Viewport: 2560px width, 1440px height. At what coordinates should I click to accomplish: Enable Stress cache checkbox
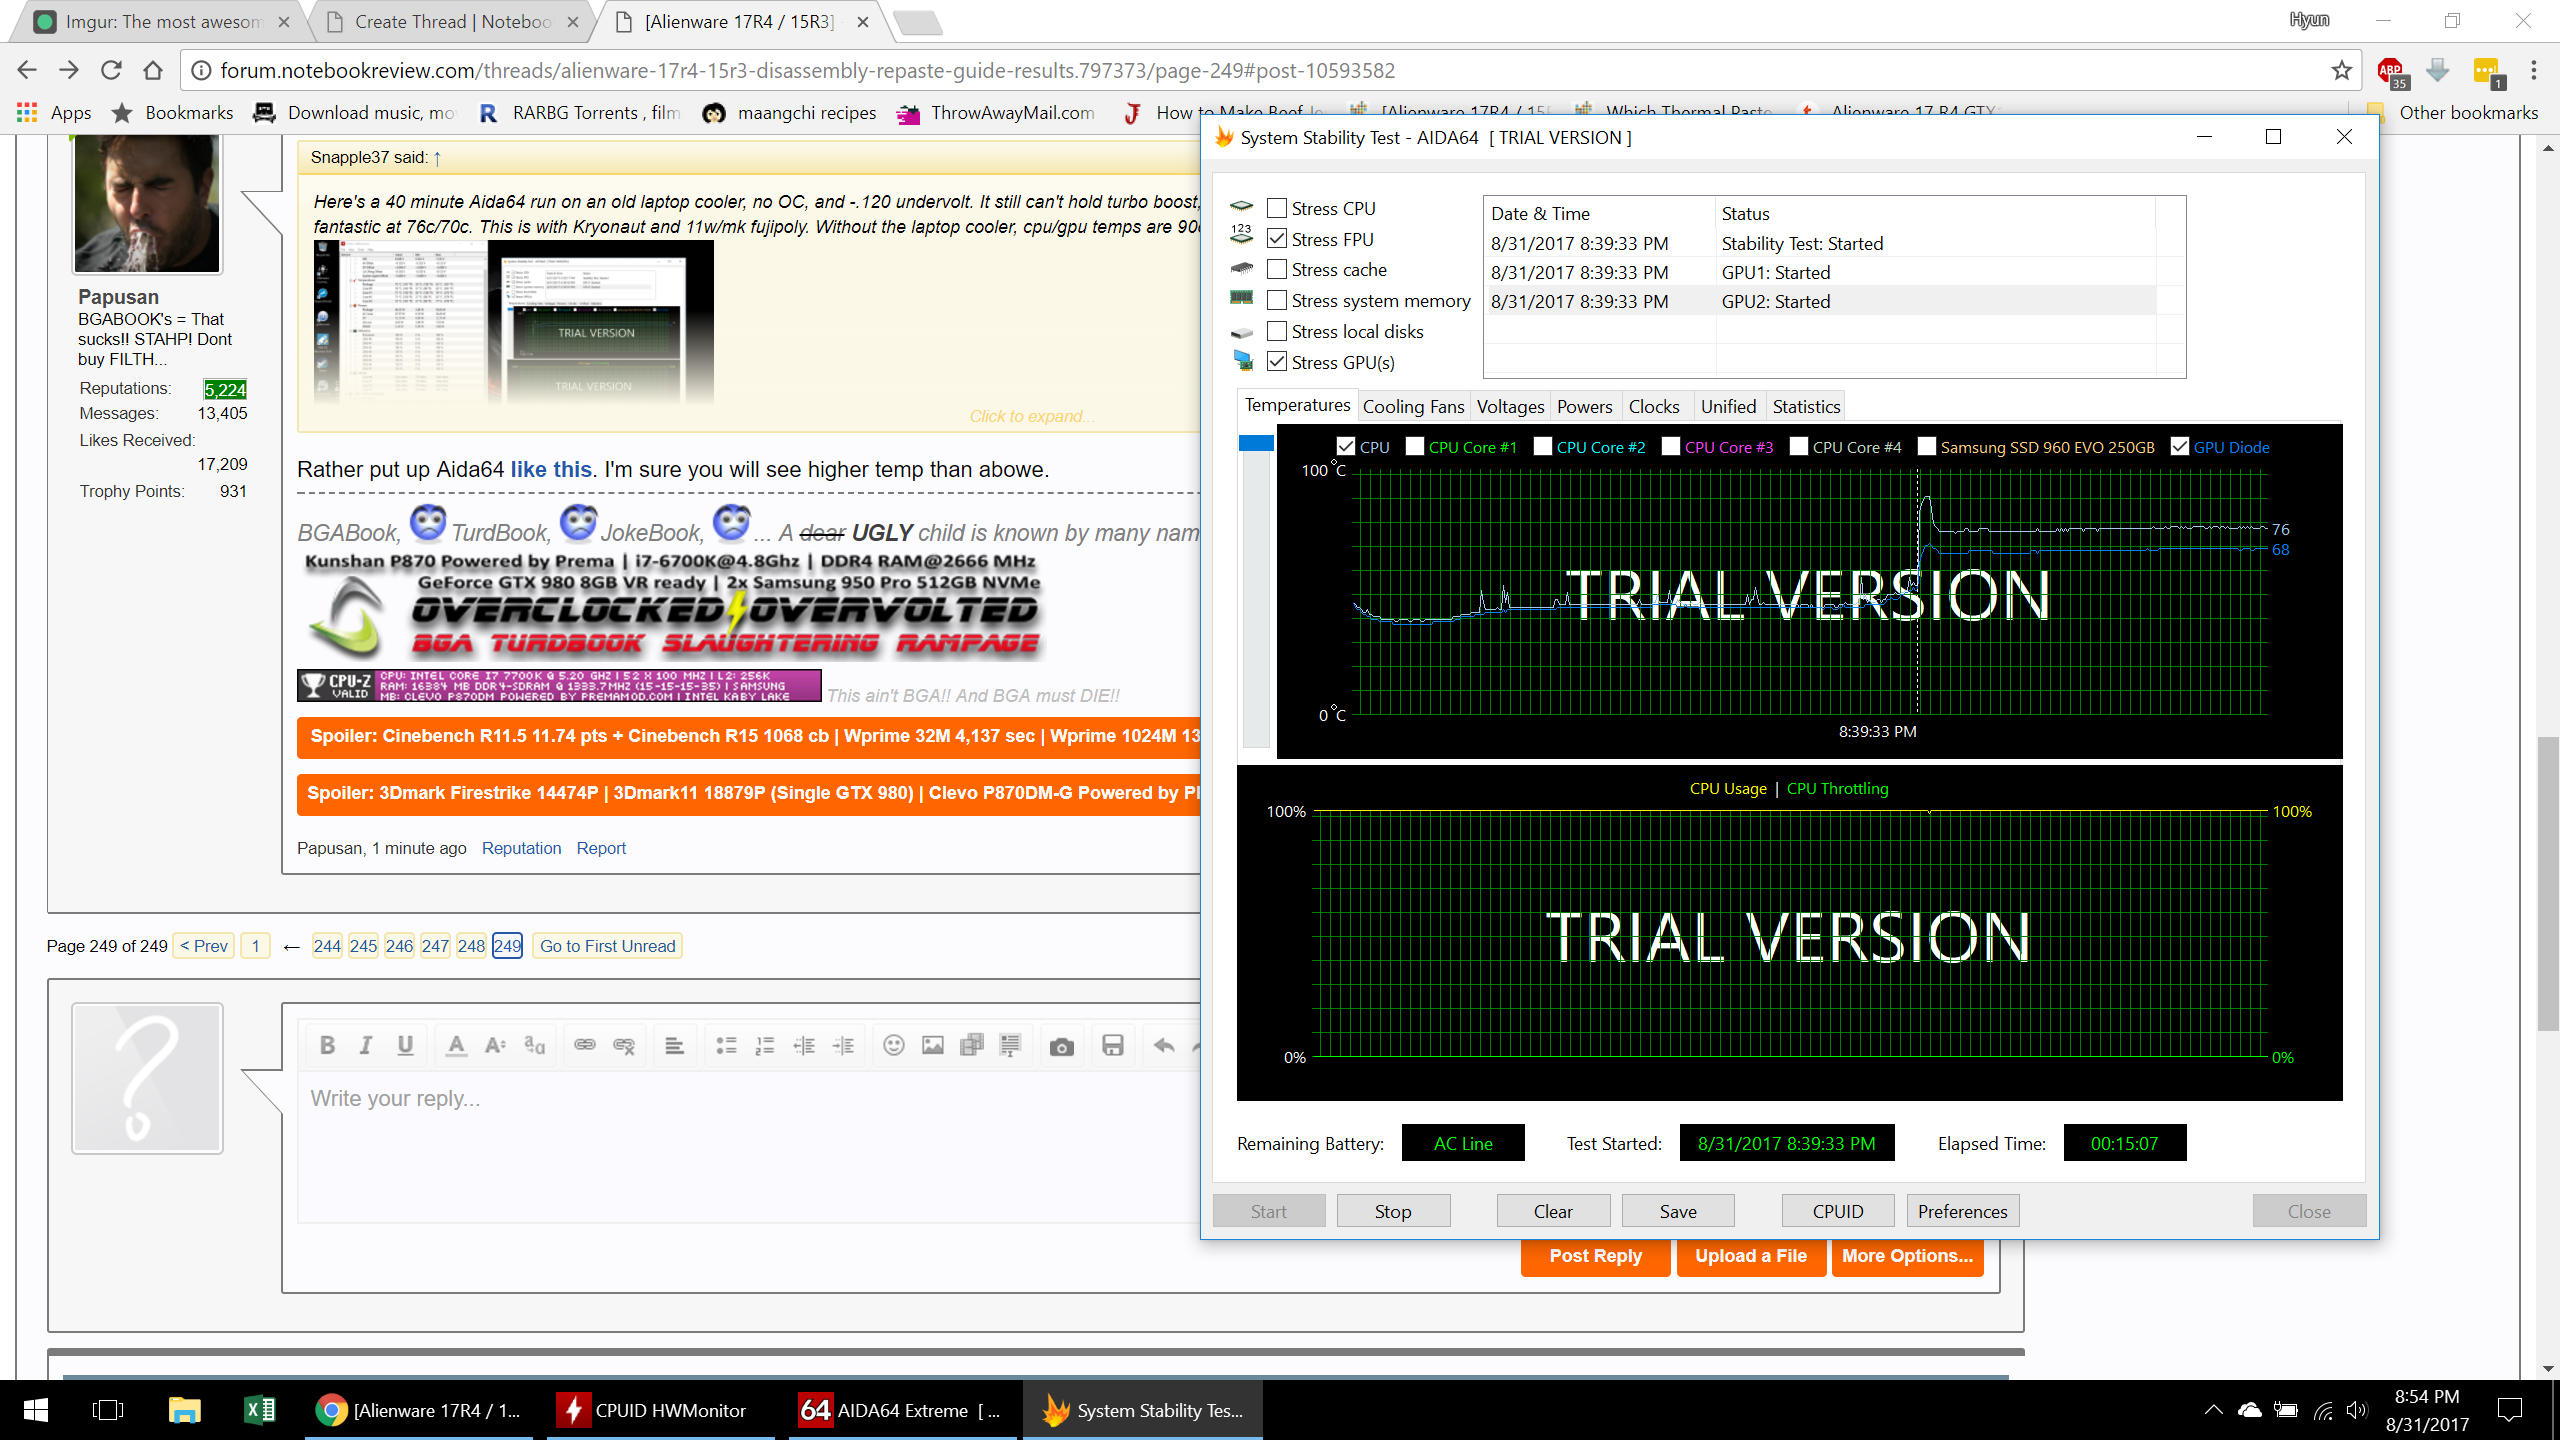coord(1277,269)
